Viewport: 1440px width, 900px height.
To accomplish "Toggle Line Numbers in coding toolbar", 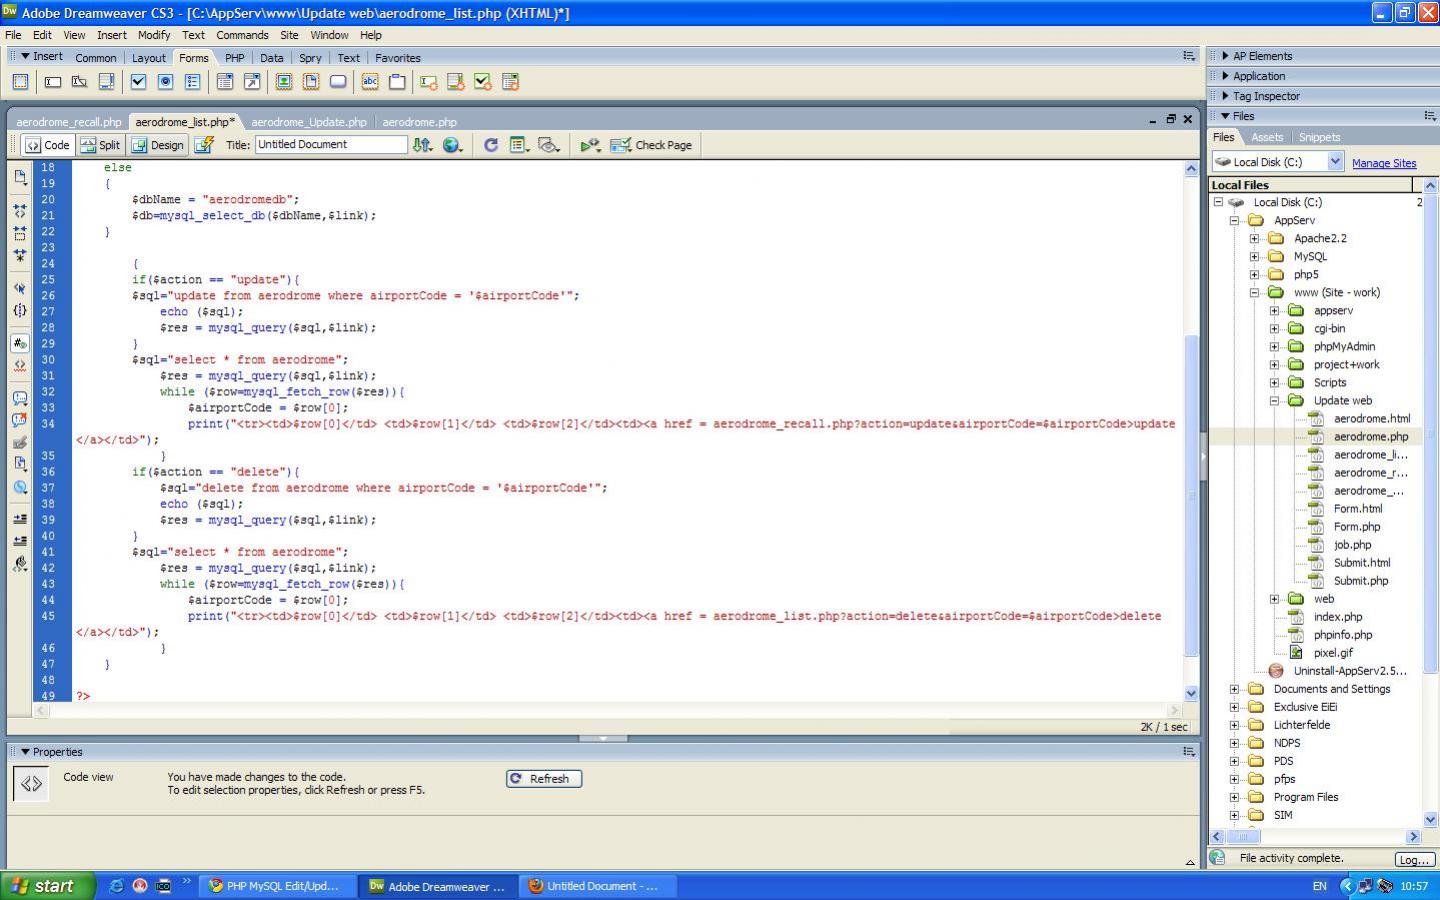I will coord(20,343).
